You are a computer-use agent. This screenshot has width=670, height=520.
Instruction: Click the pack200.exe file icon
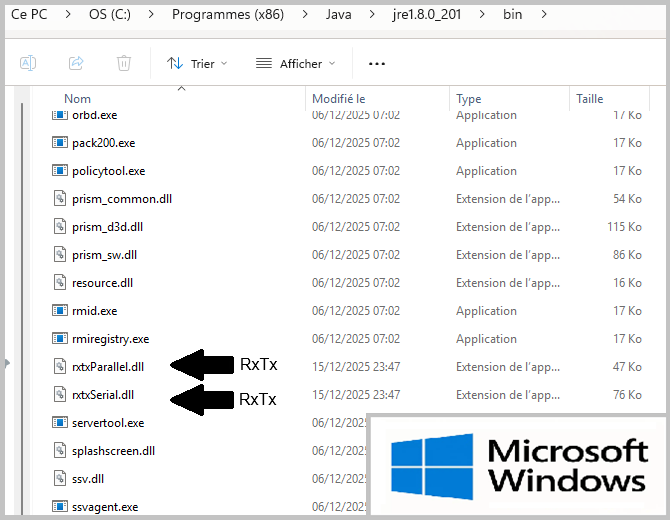point(59,143)
